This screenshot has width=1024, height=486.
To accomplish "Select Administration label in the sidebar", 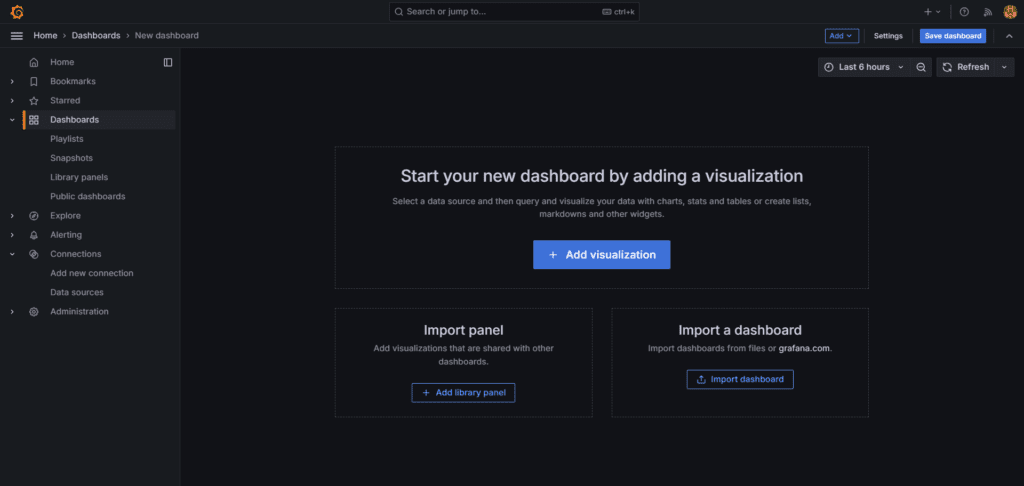I will tap(79, 312).
